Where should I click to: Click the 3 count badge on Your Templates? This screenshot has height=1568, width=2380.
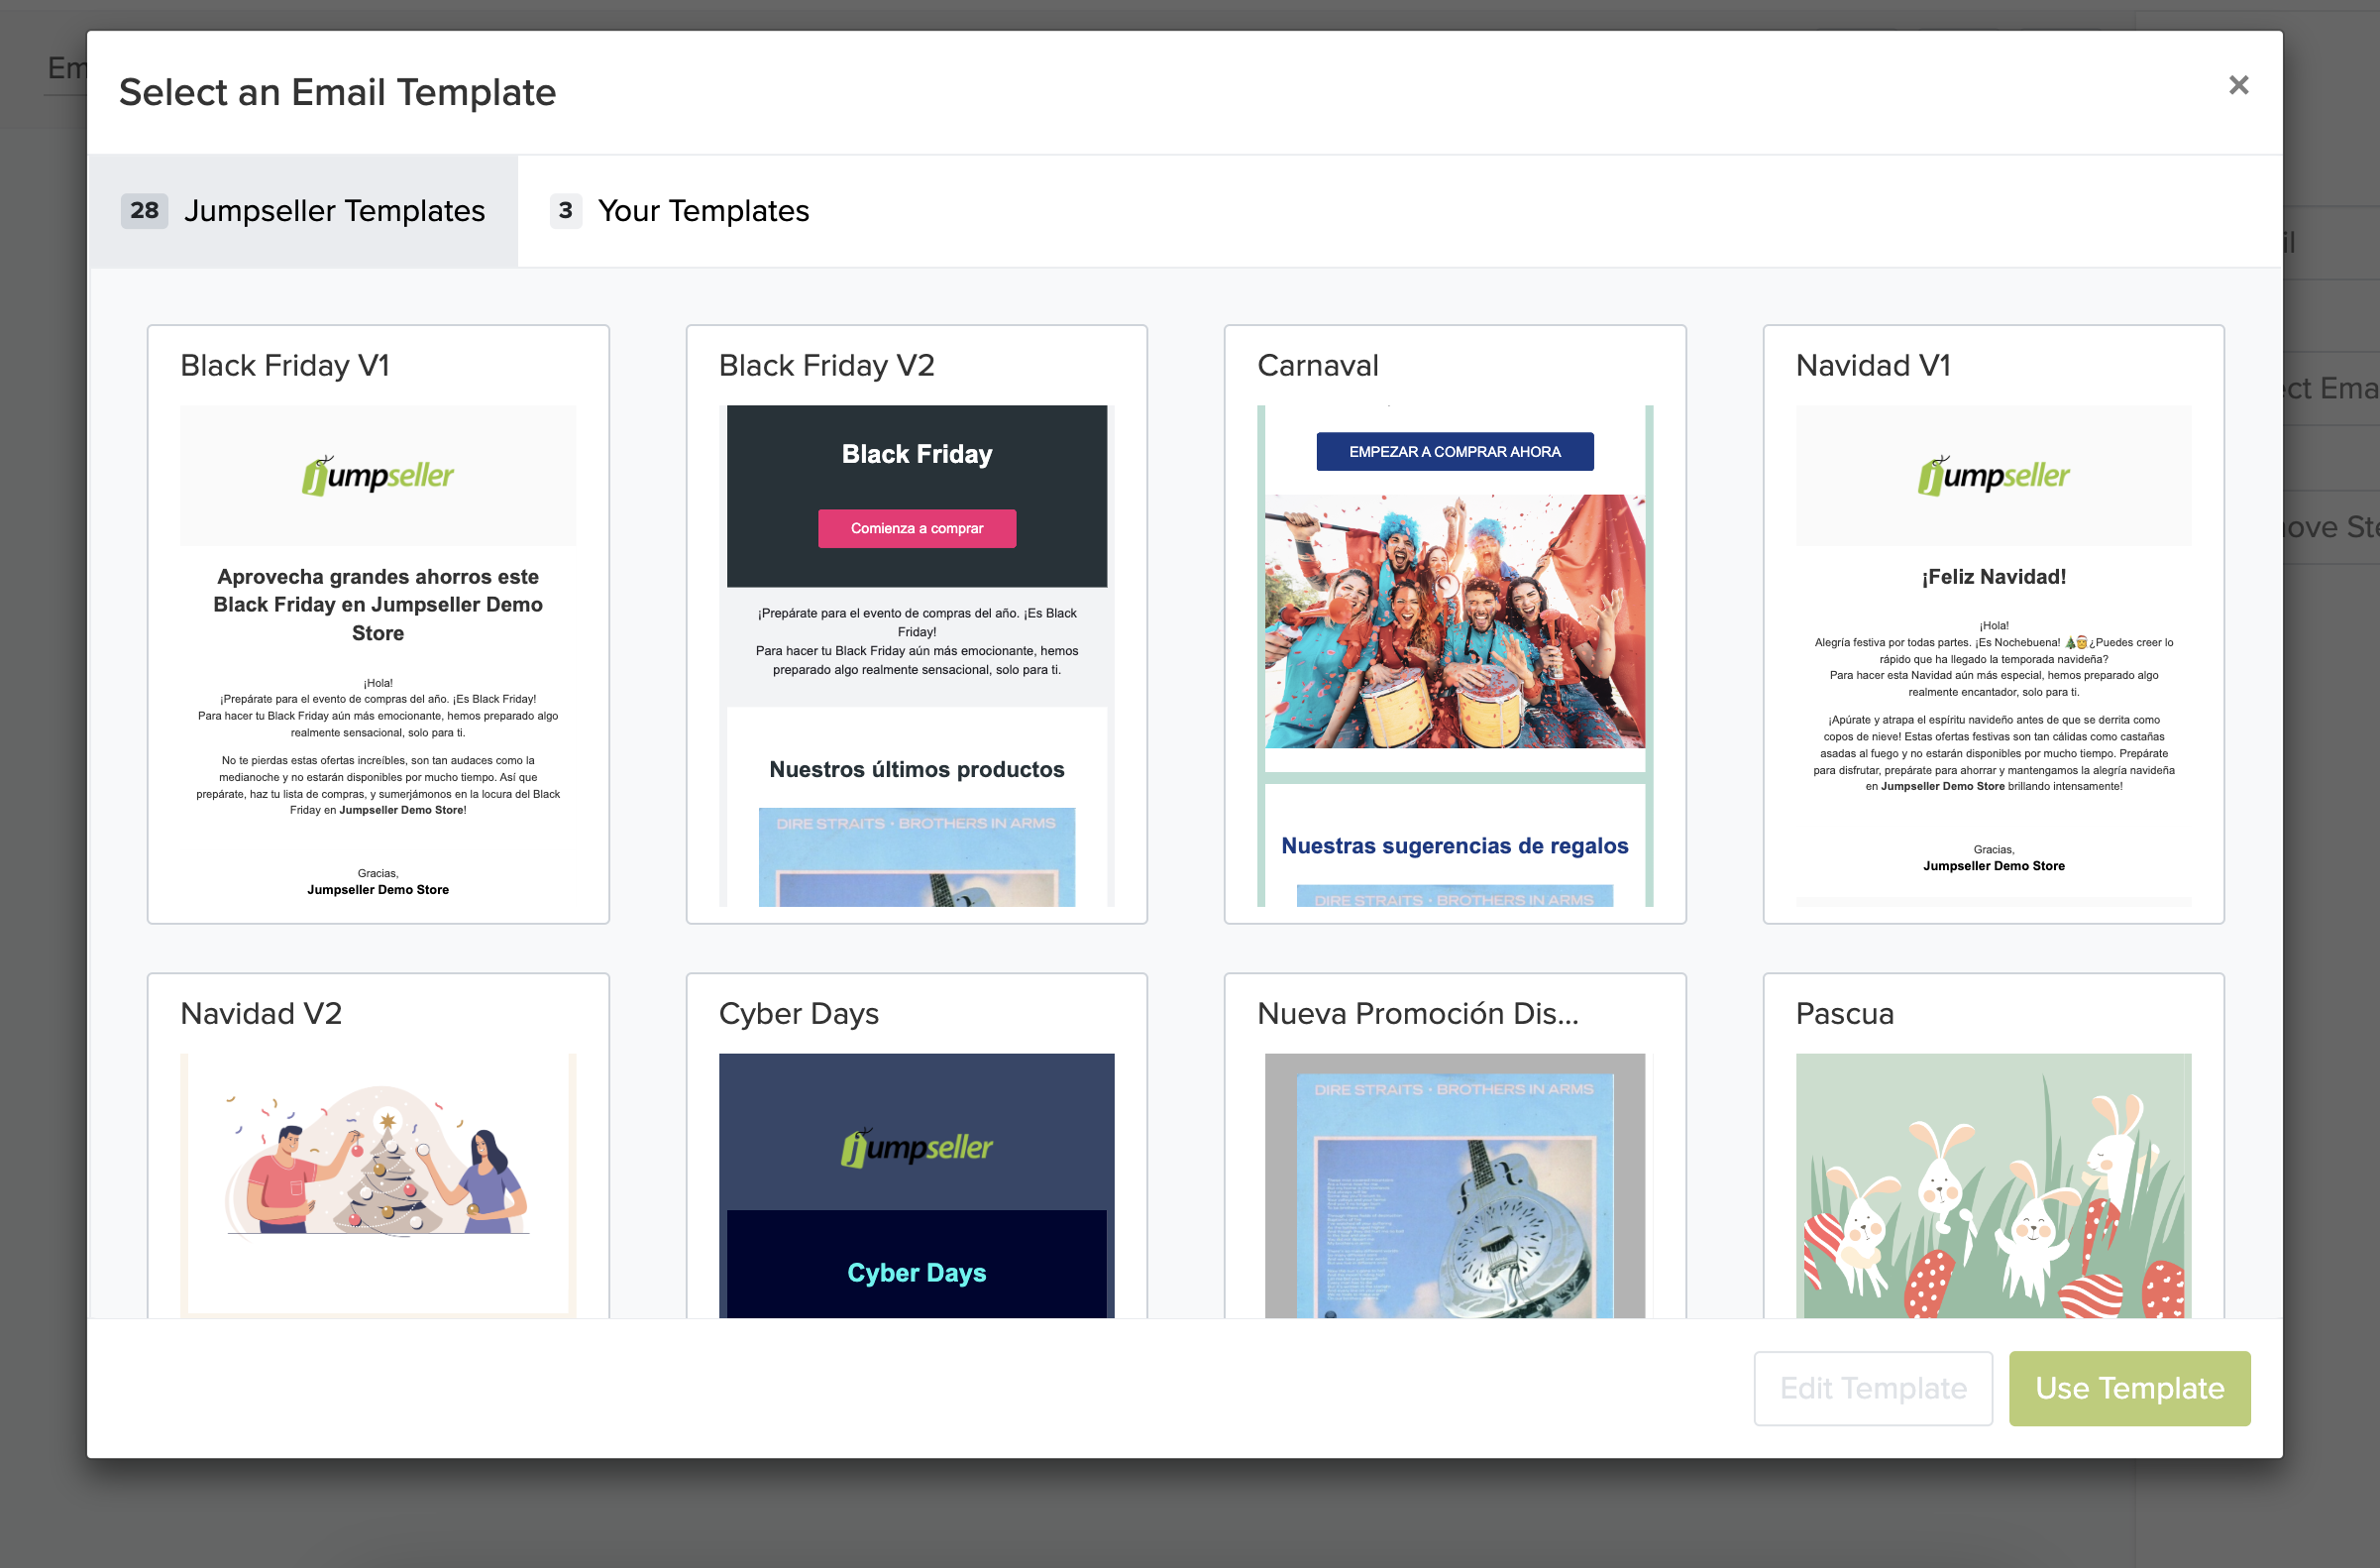565,211
